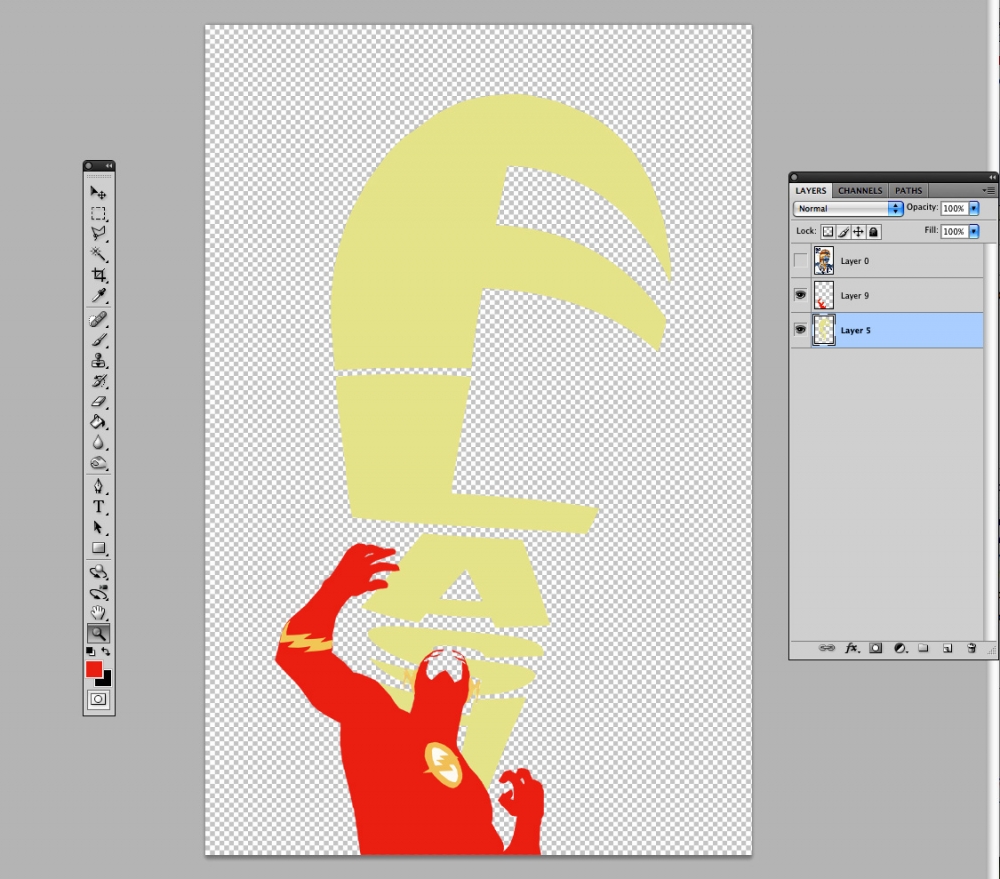
Task: Select the Polygonal Lasso tool
Action: tap(98, 234)
